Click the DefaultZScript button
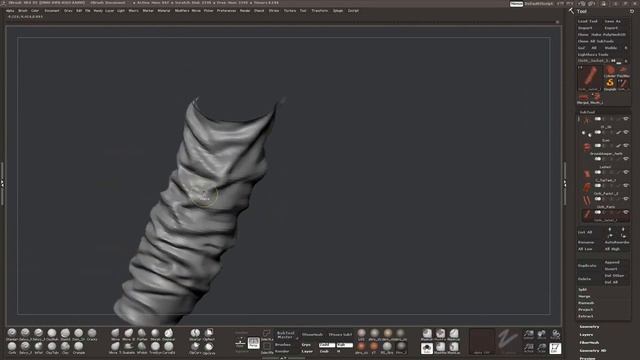The image size is (640, 360). point(539,4)
